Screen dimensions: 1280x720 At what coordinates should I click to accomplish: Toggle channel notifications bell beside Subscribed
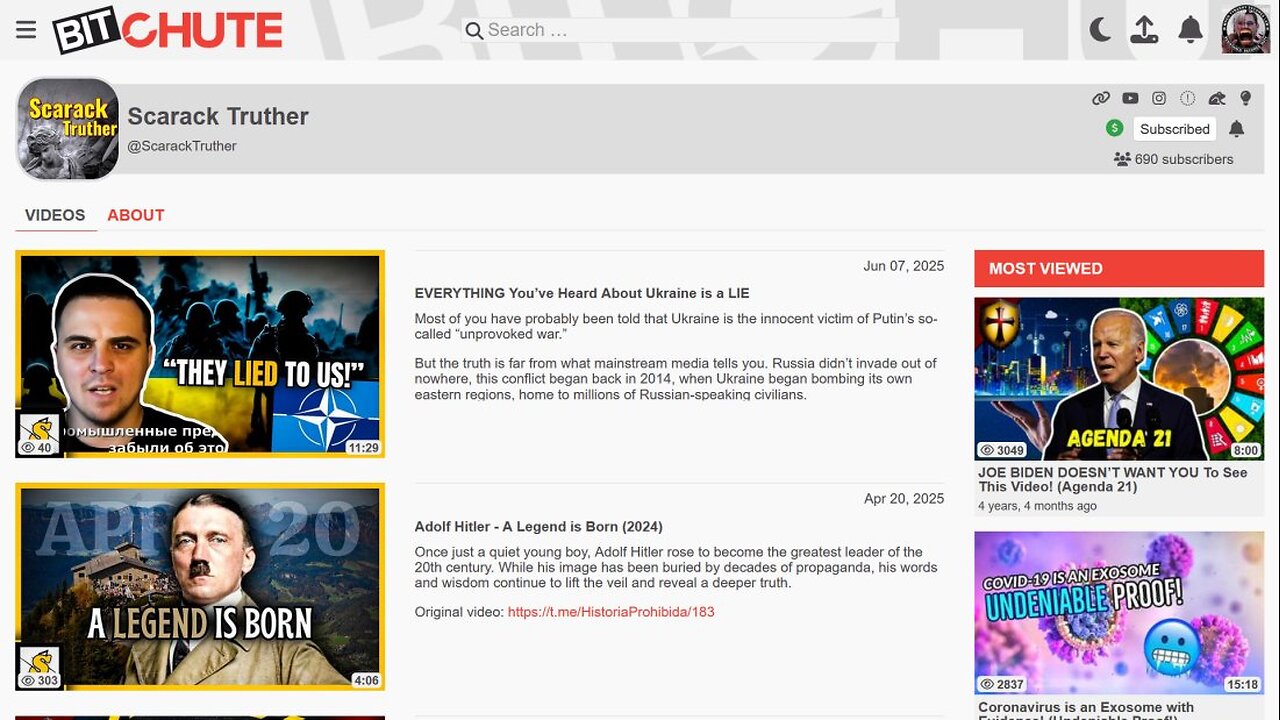coord(1237,129)
